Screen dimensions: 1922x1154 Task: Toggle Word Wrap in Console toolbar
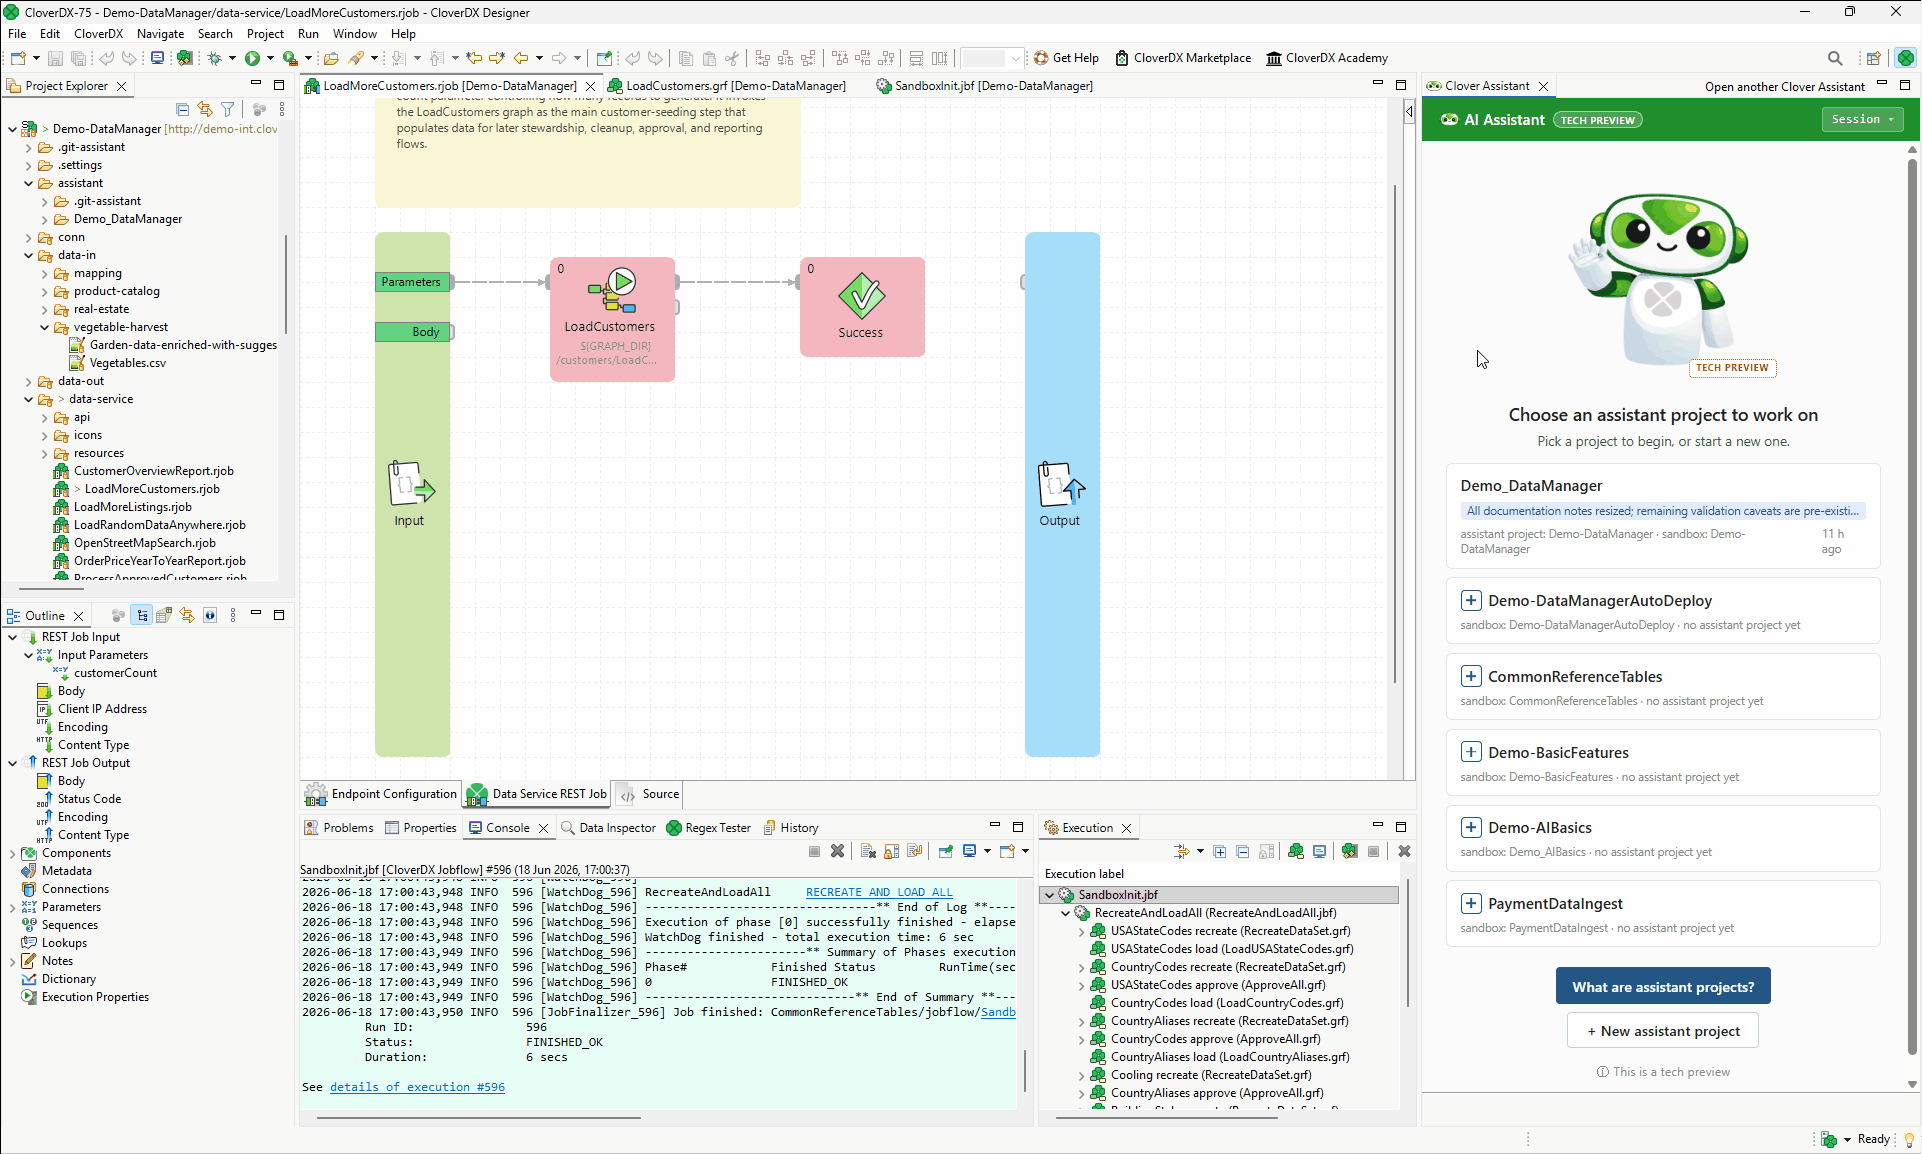coord(914,851)
